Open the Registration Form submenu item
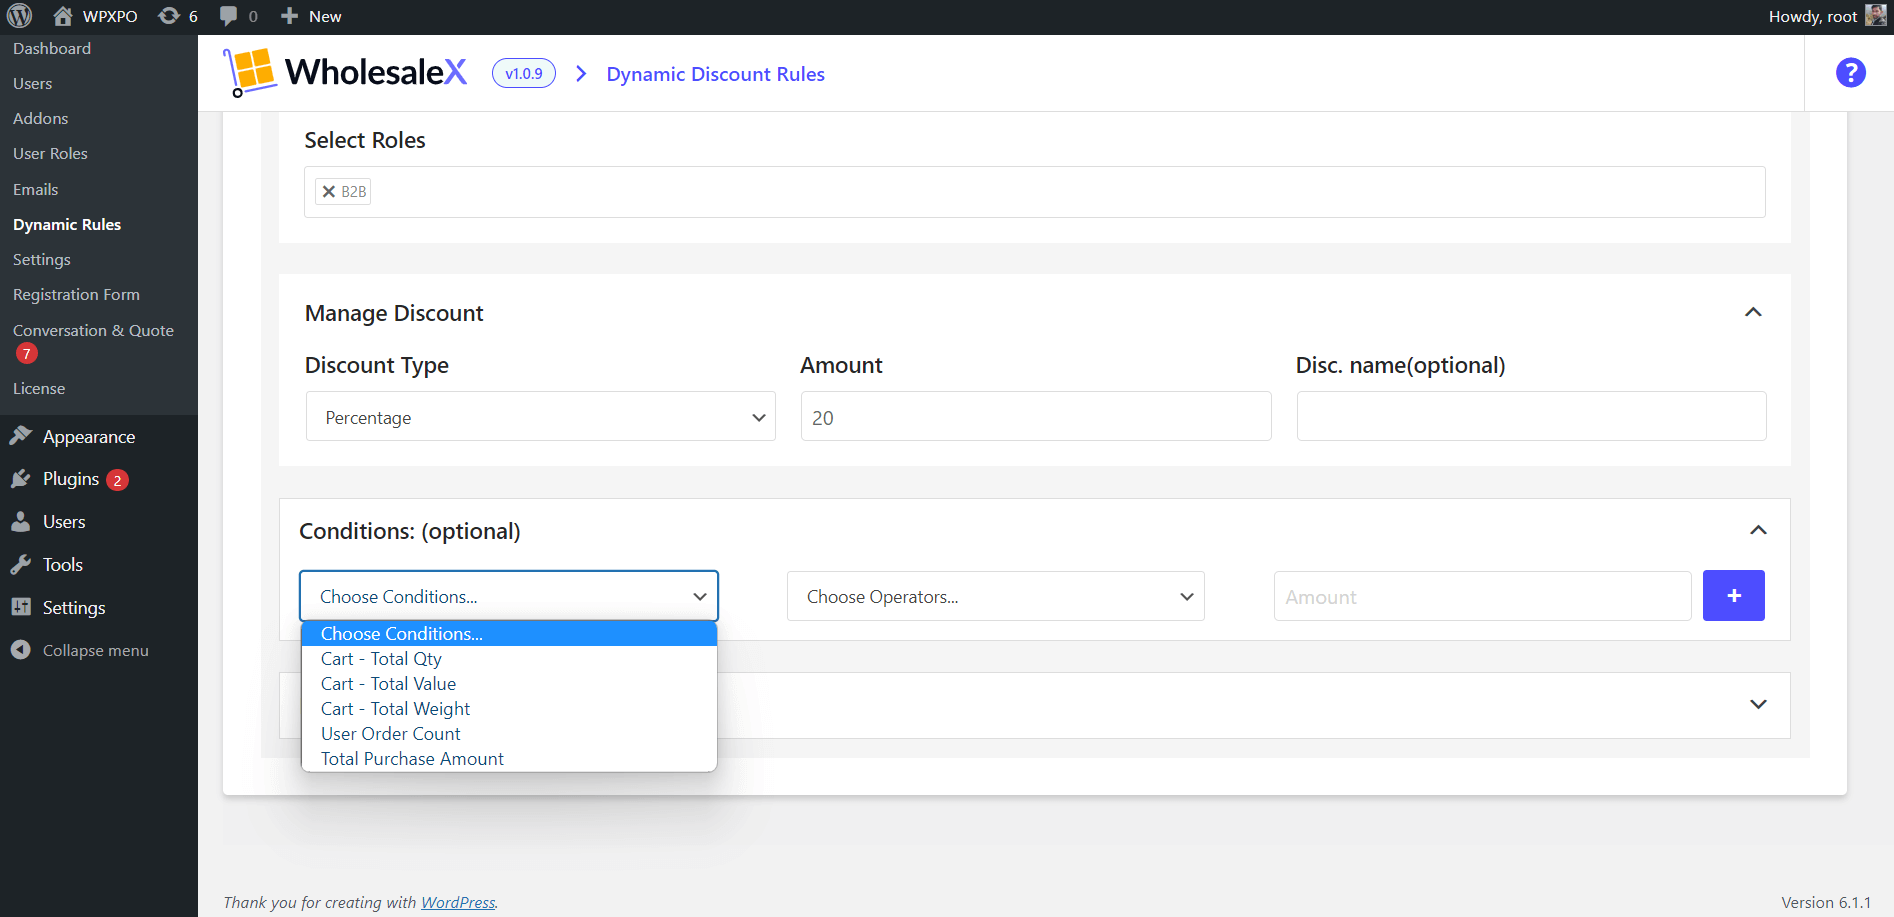 (x=76, y=295)
